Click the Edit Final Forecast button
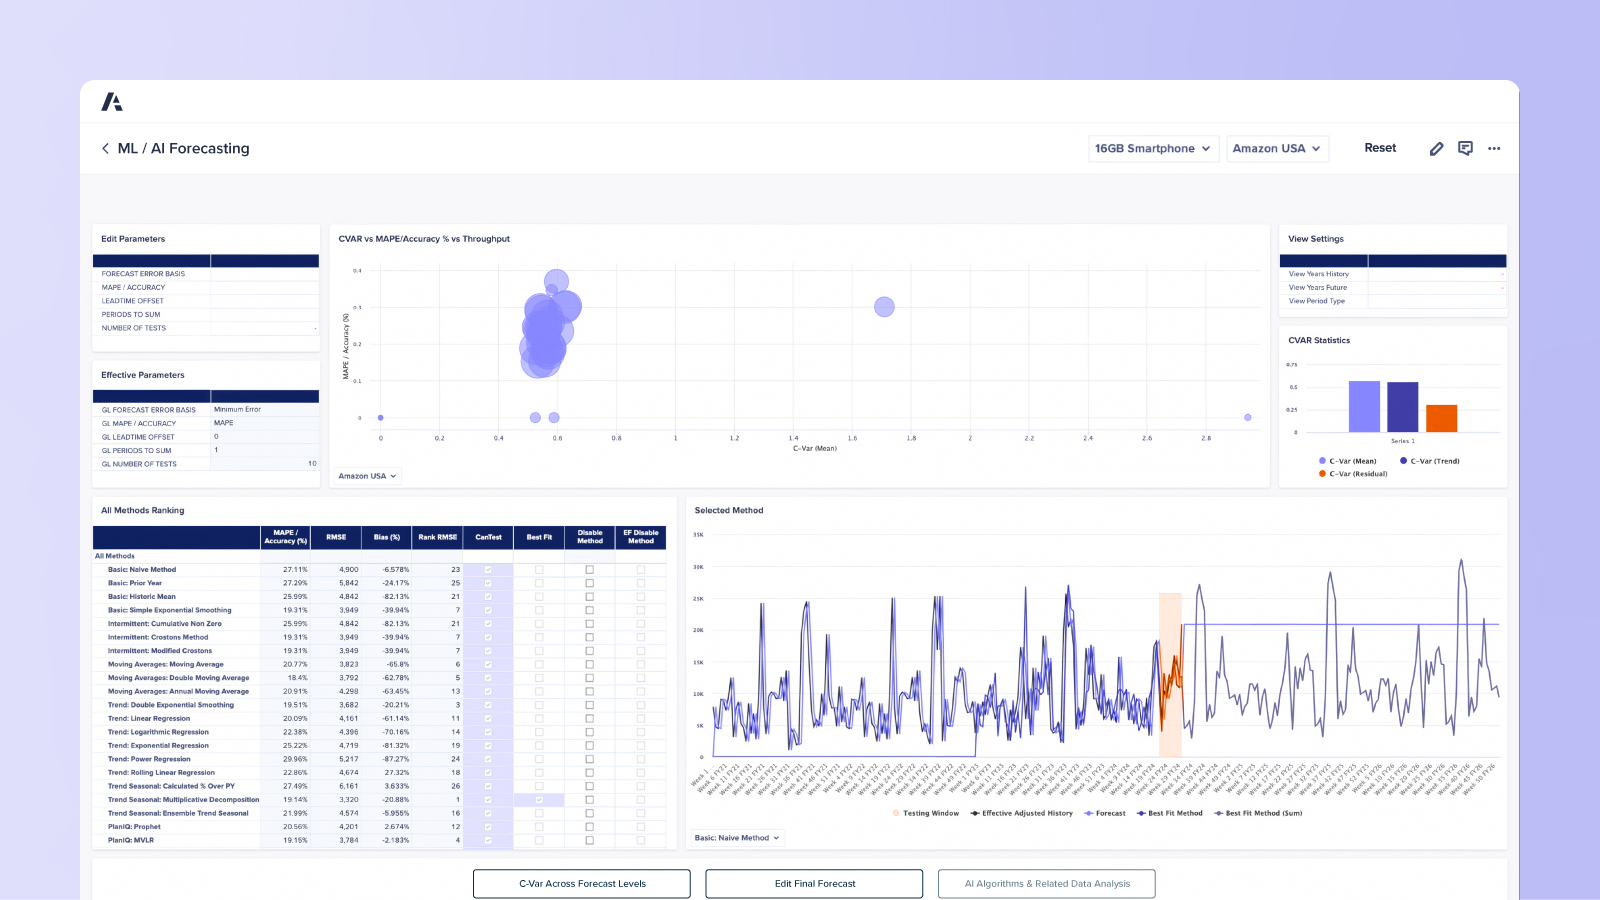Screen dimensions: 1600x900 tap(814, 883)
